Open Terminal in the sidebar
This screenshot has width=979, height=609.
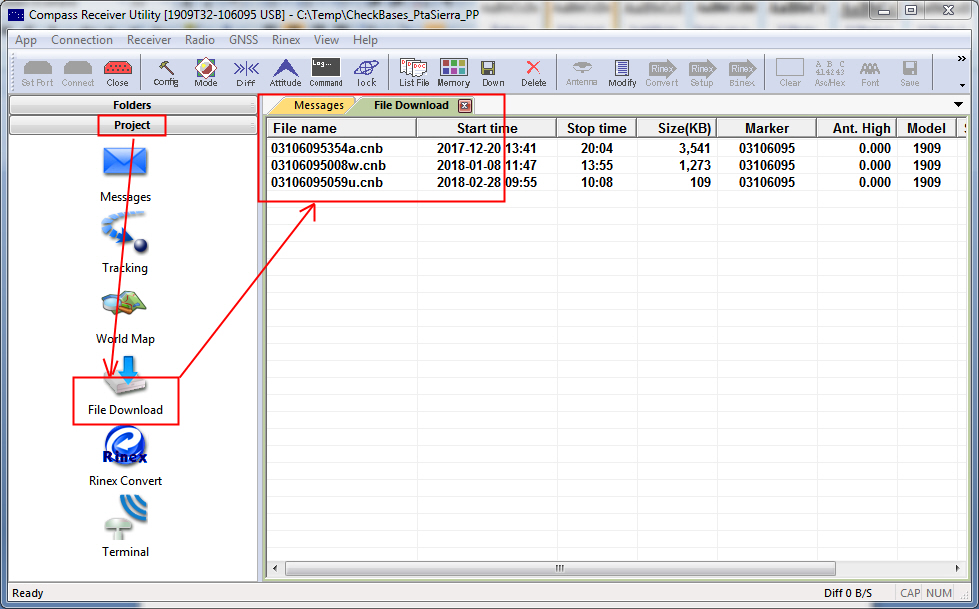click(x=125, y=527)
